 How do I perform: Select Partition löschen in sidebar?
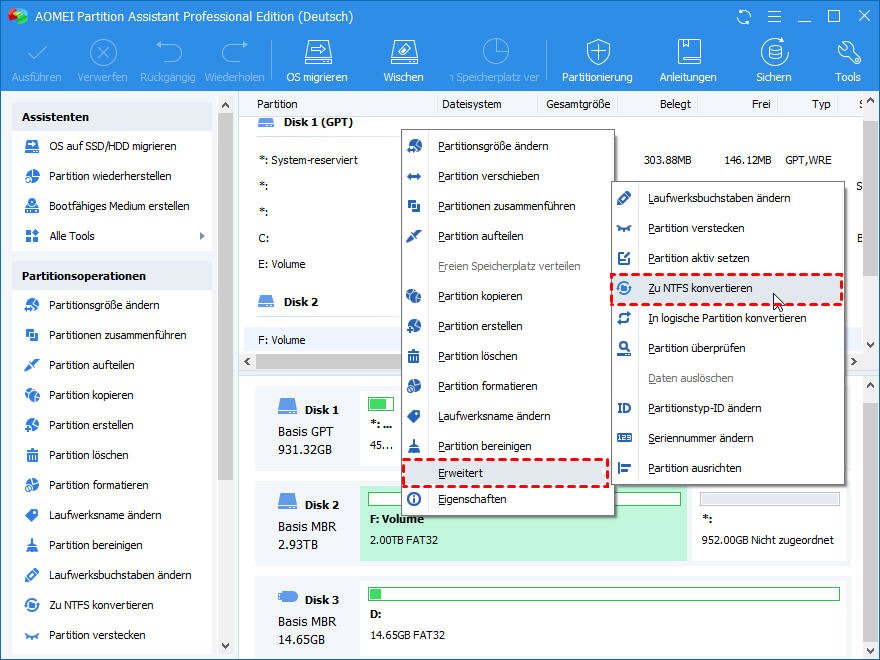point(89,455)
